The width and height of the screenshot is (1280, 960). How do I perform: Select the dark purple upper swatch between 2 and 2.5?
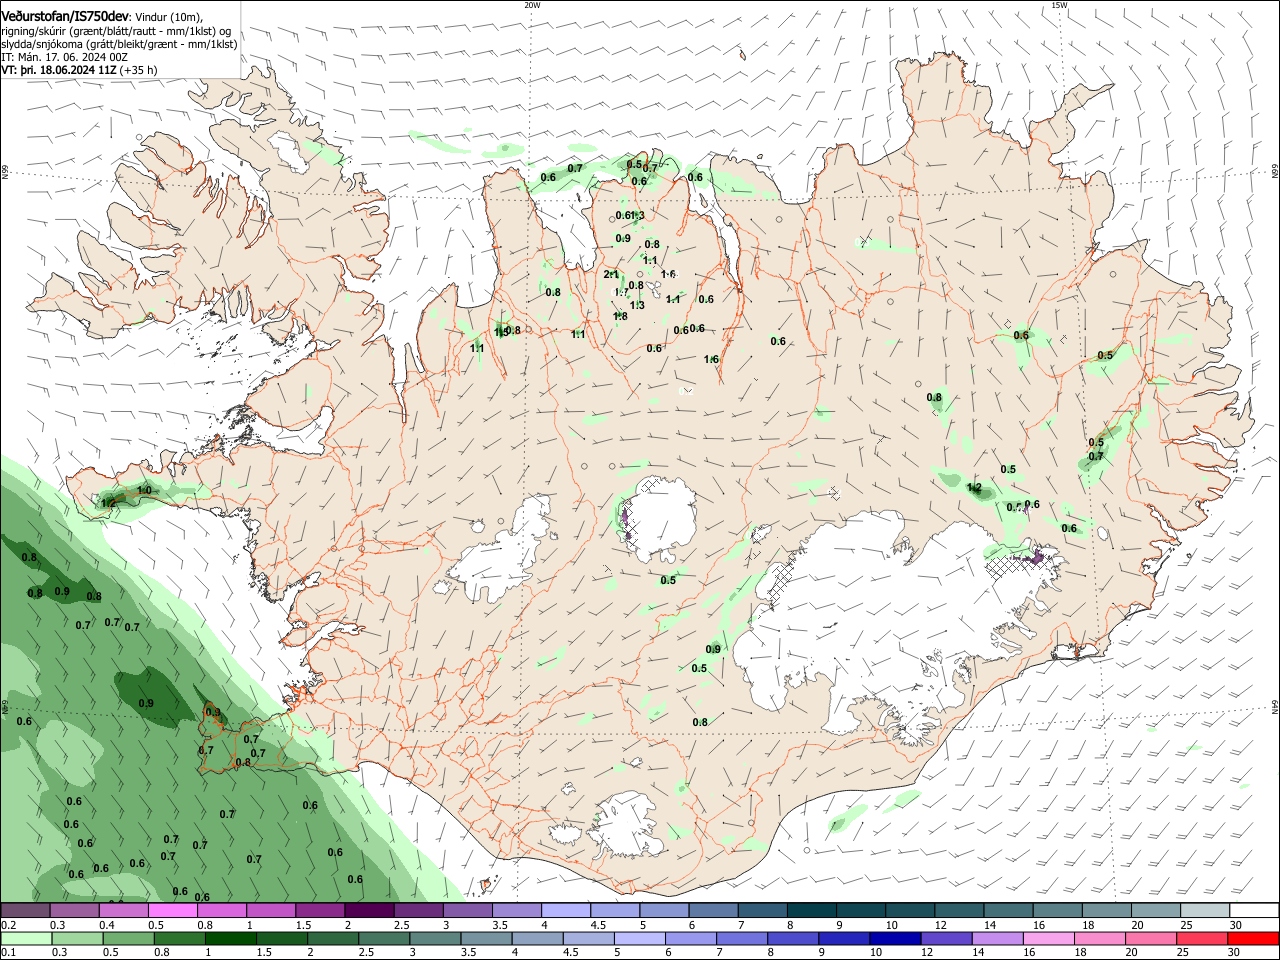tap(368, 910)
